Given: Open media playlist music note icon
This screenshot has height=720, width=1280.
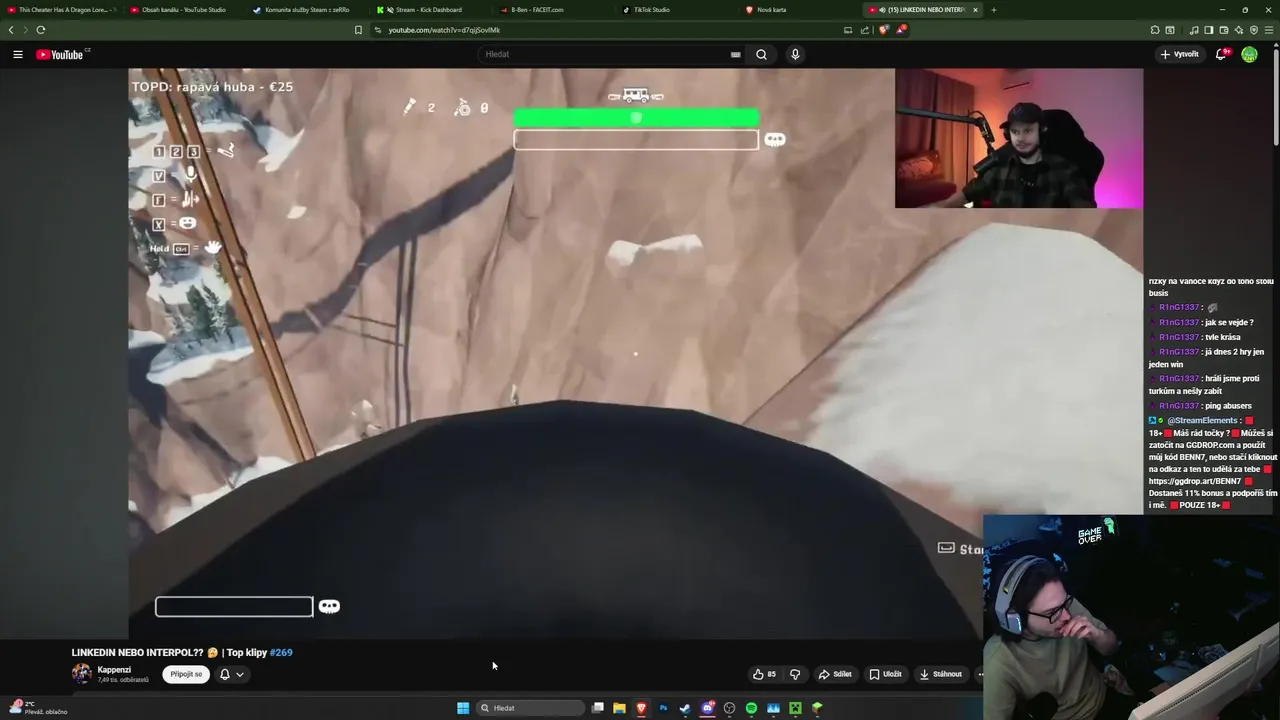Looking at the screenshot, I should [x=1194, y=30].
